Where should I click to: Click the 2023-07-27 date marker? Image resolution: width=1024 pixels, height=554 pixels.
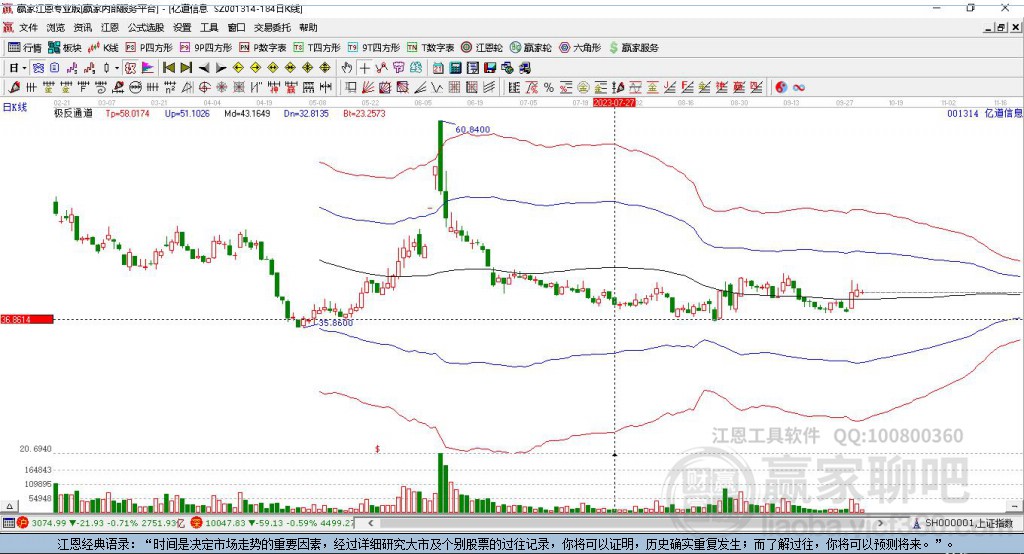(614, 103)
